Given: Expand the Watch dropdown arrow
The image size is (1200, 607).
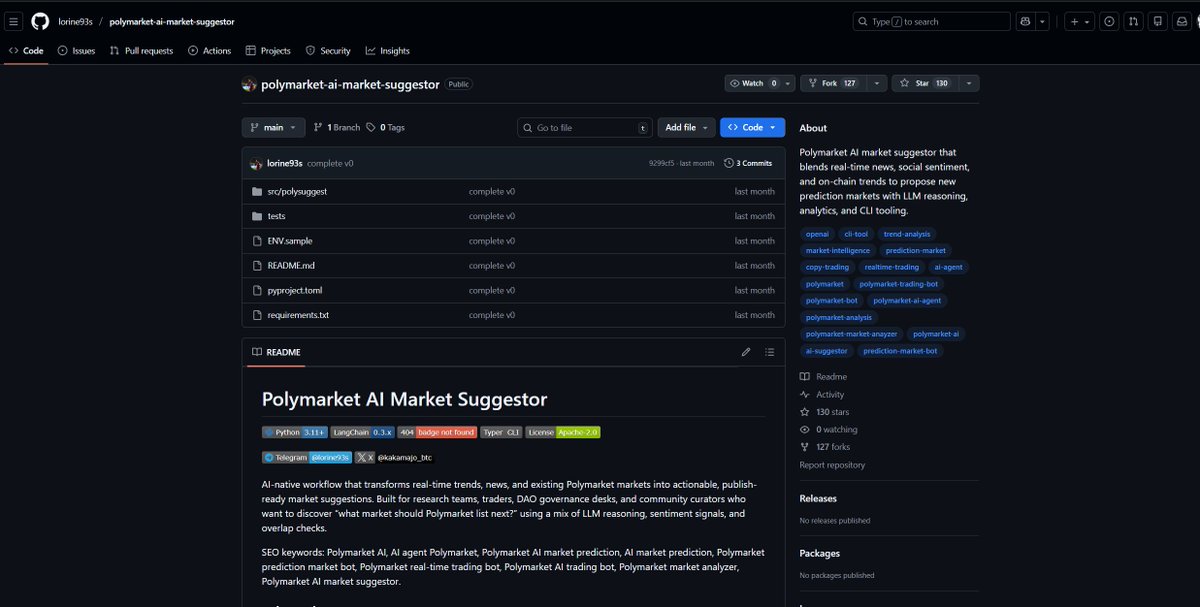Looking at the screenshot, I should coord(789,84).
